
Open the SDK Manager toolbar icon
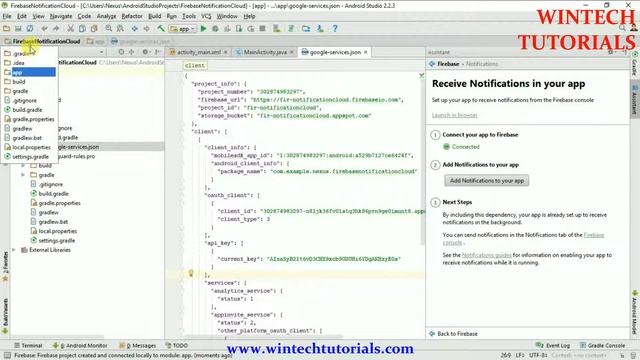click(320, 29)
